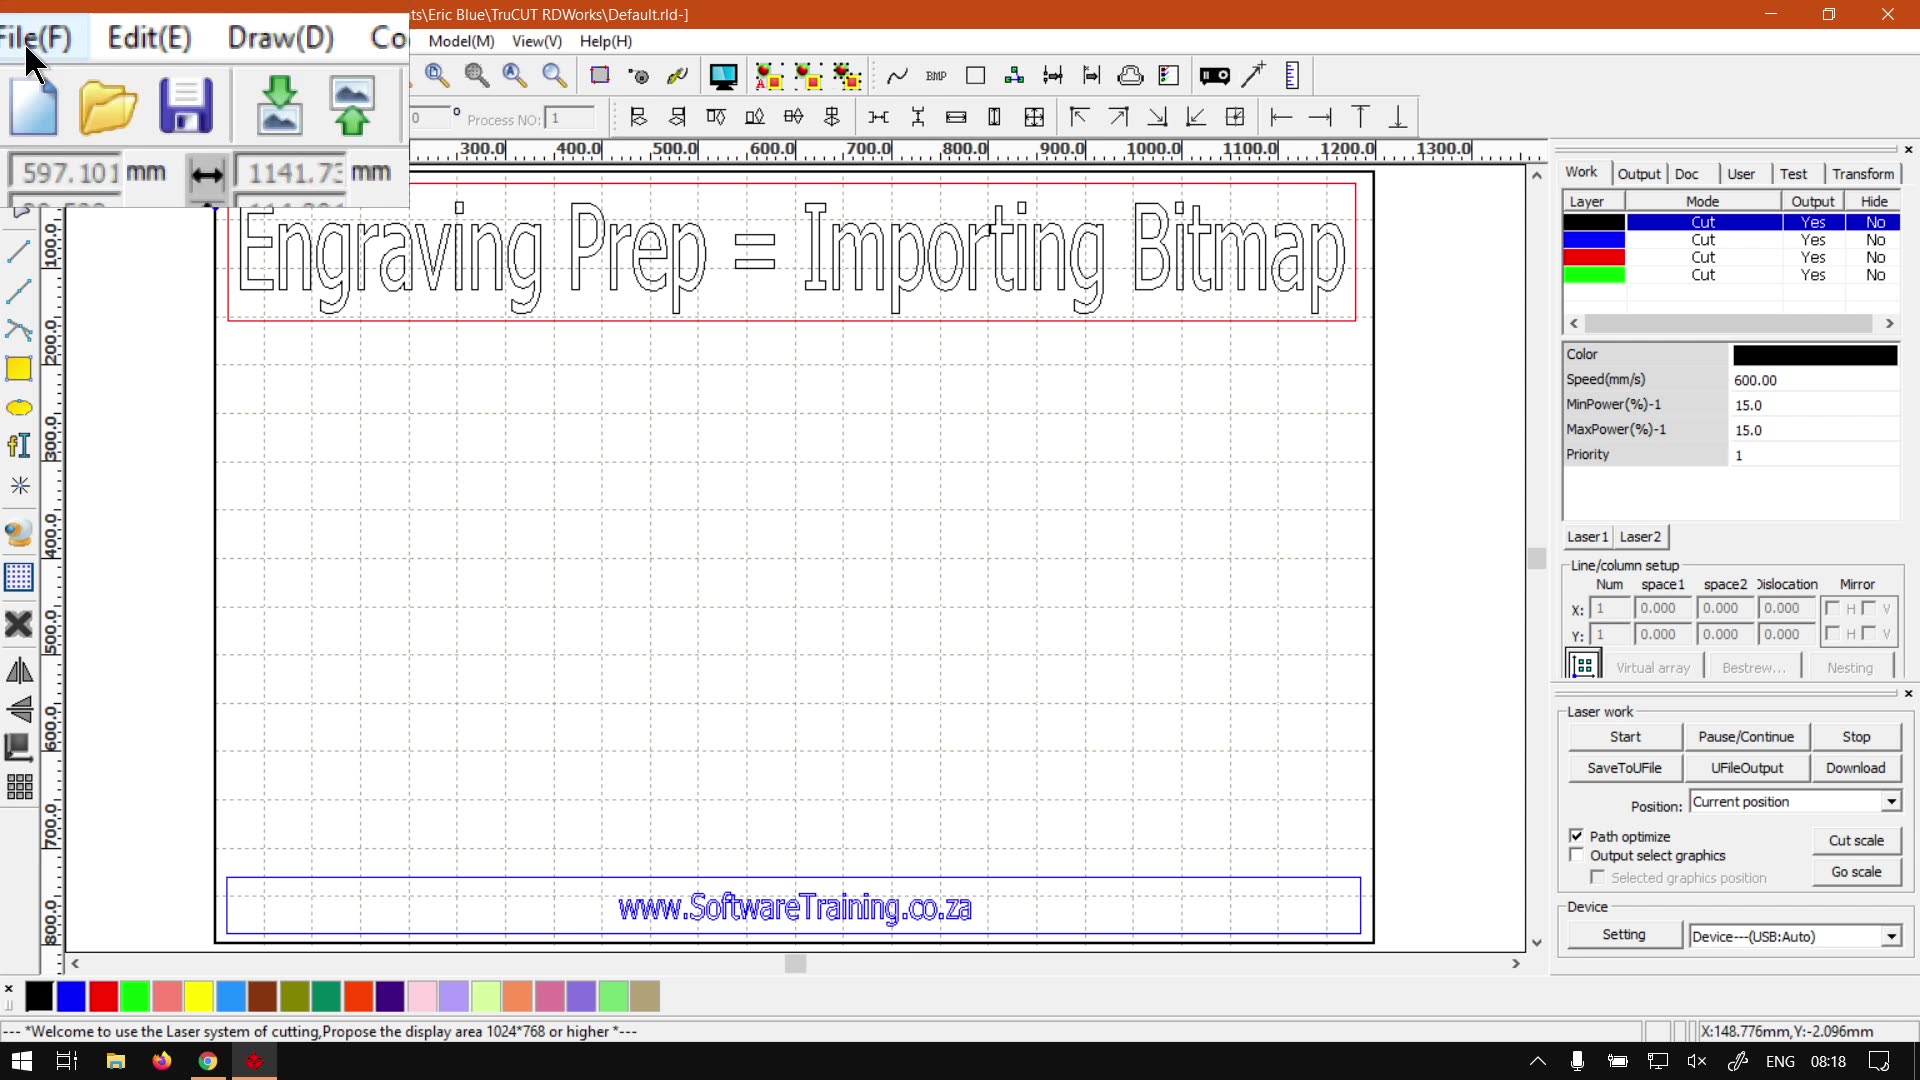Viewport: 1920px width, 1080px height.
Task: Pick the yellow swatch in the color palette
Action: (x=199, y=996)
